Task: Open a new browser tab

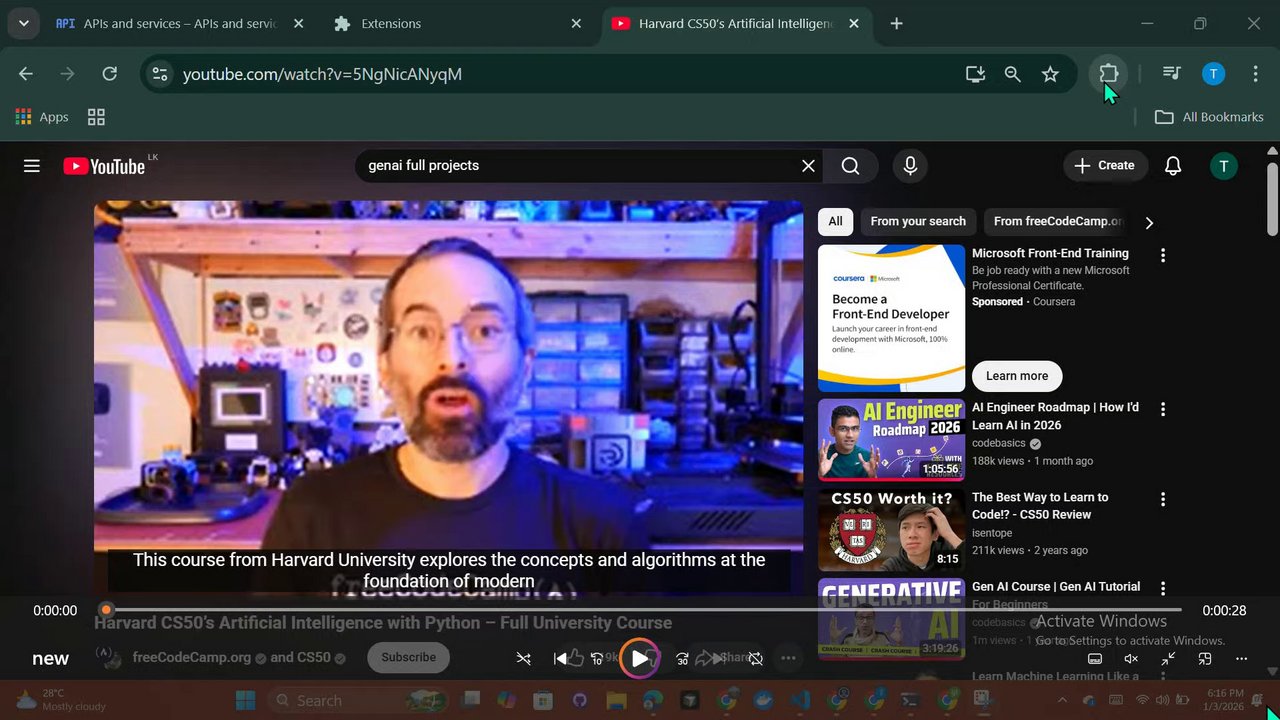Action: pyautogui.click(x=896, y=23)
